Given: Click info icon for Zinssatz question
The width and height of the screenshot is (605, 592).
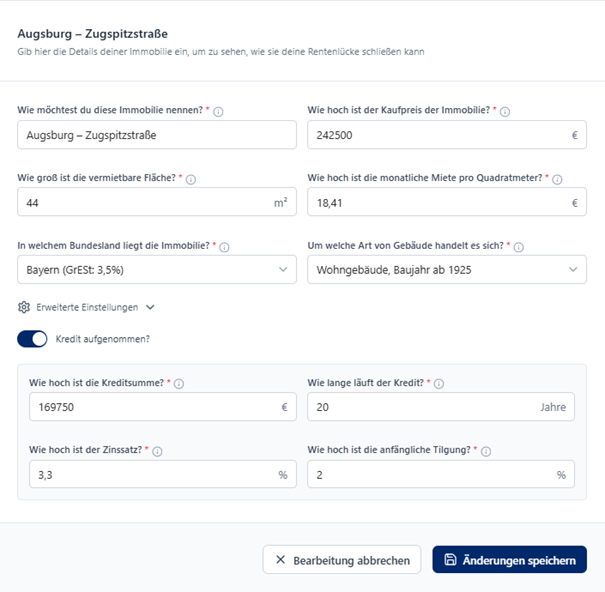Looking at the screenshot, I should [x=157, y=452].
